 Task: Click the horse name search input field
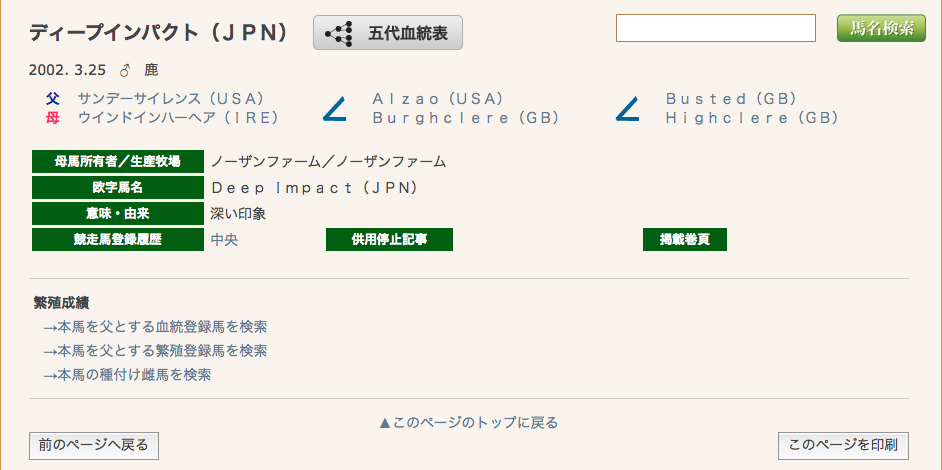coord(716,28)
